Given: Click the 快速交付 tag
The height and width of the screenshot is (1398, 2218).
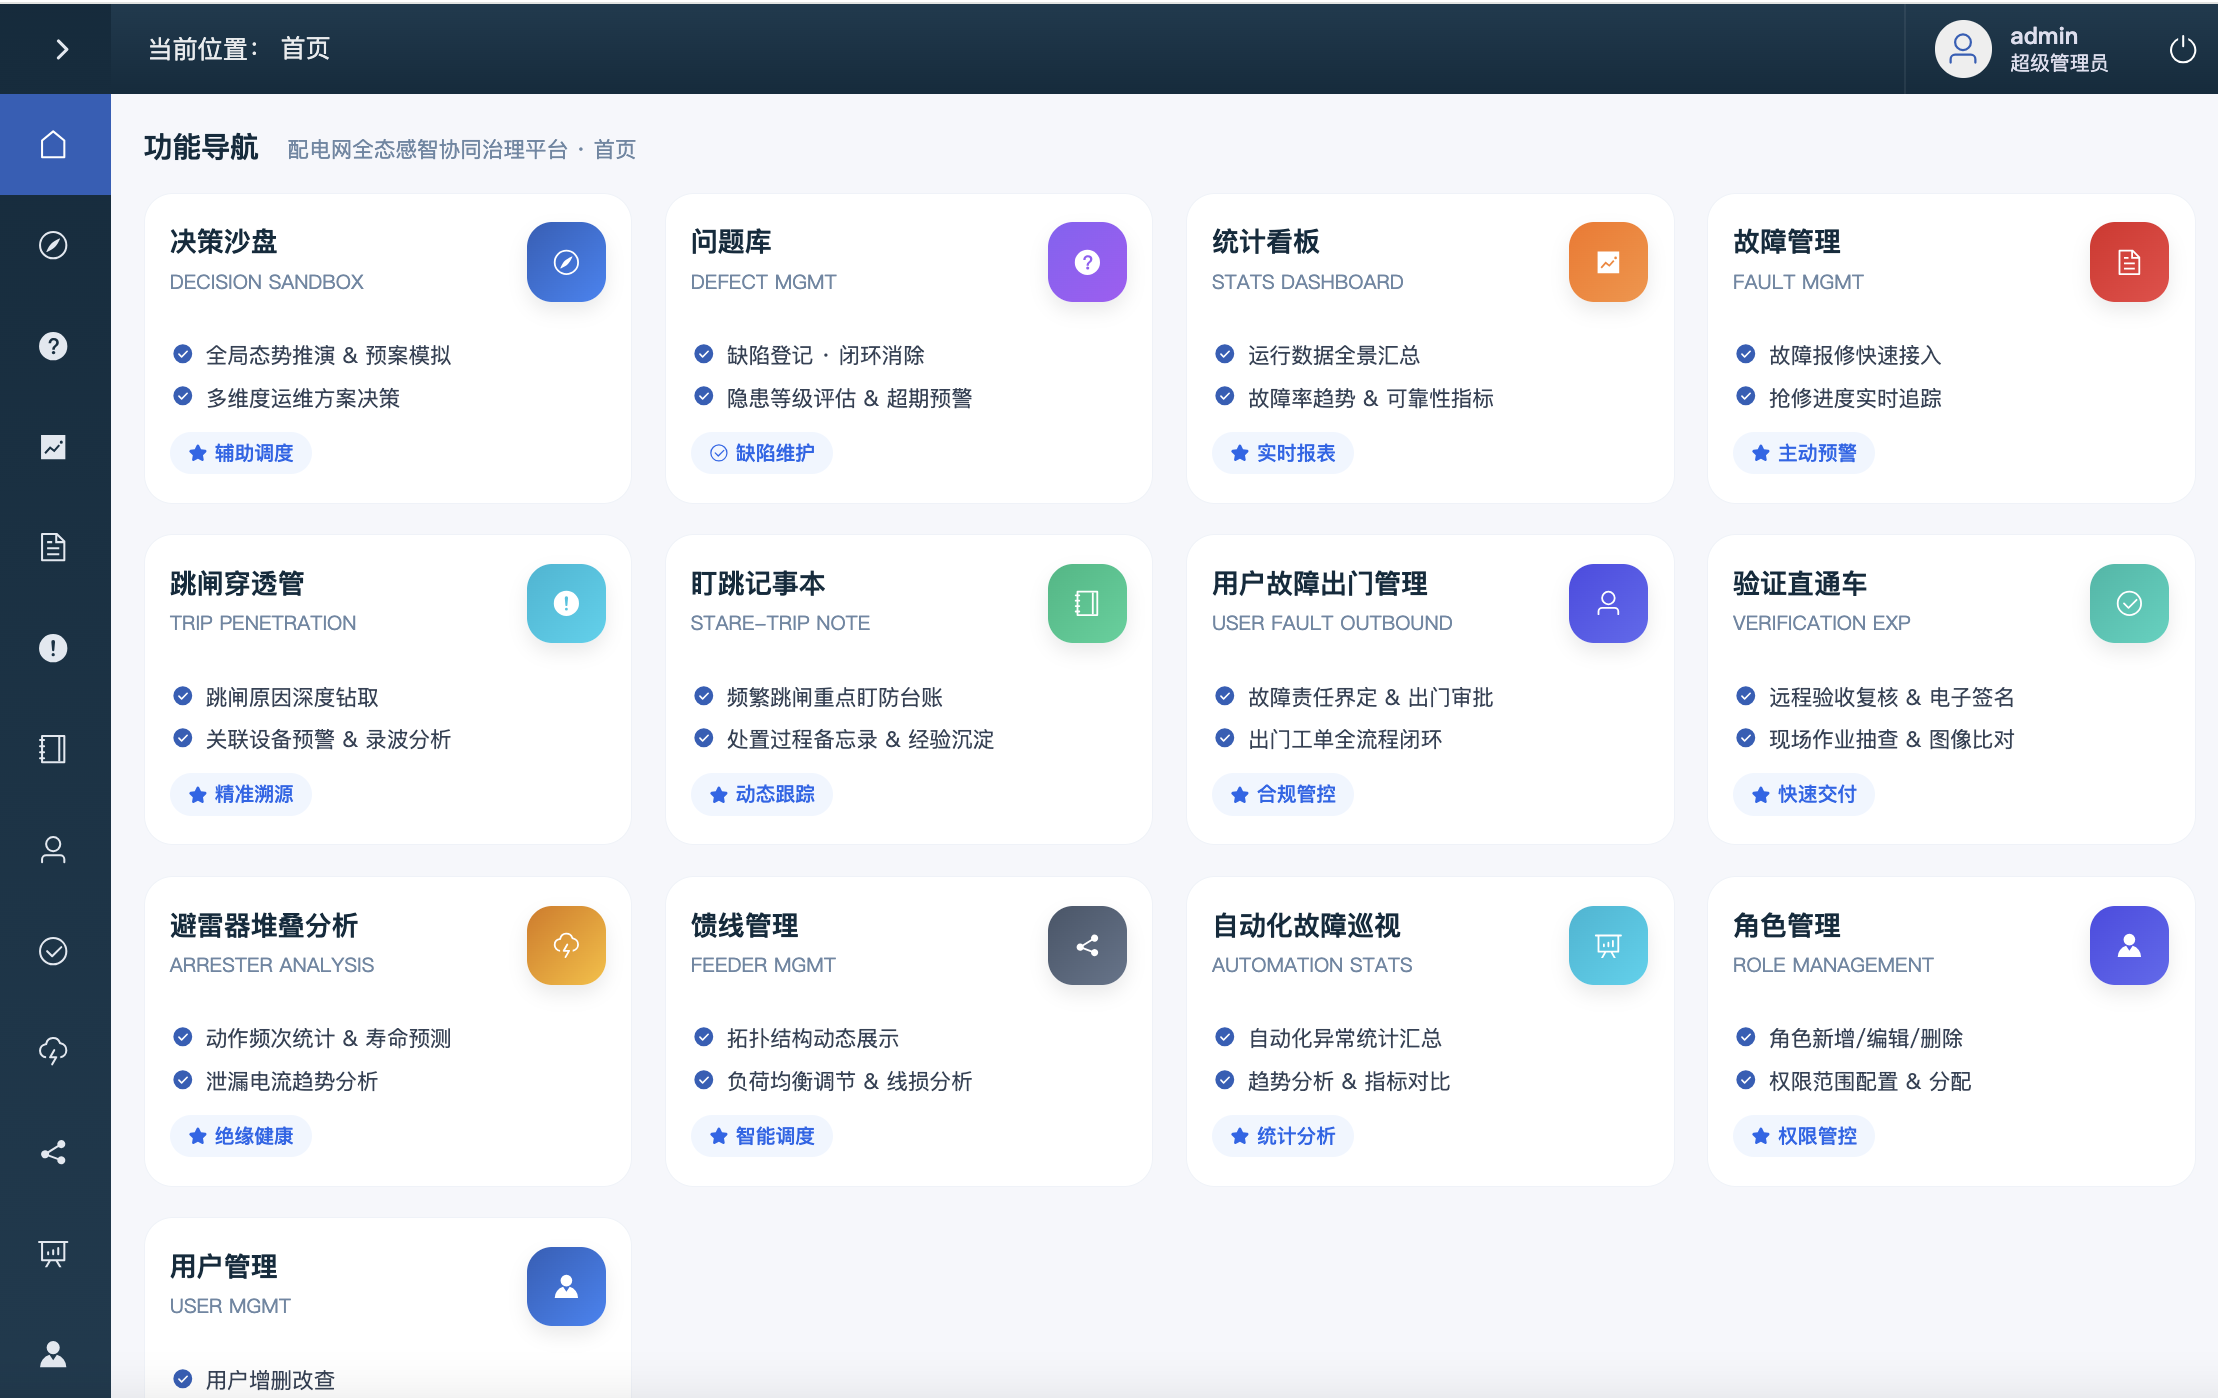Looking at the screenshot, I should 1804,794.
